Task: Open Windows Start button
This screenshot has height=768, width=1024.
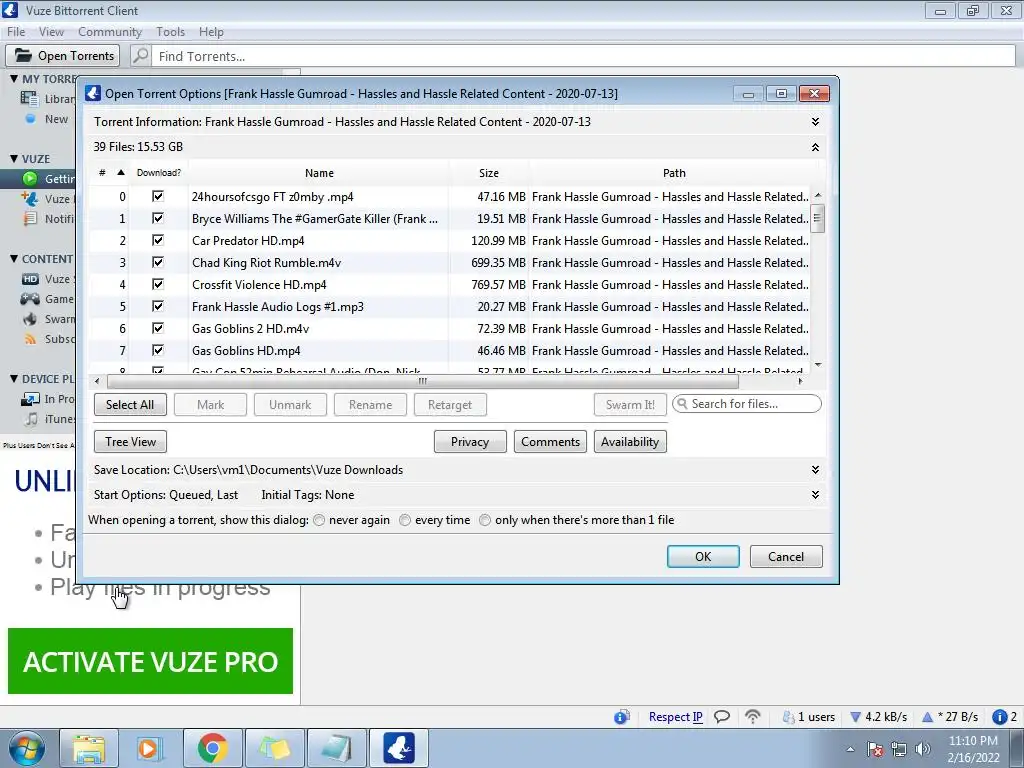Action: (x=26, y=748)
